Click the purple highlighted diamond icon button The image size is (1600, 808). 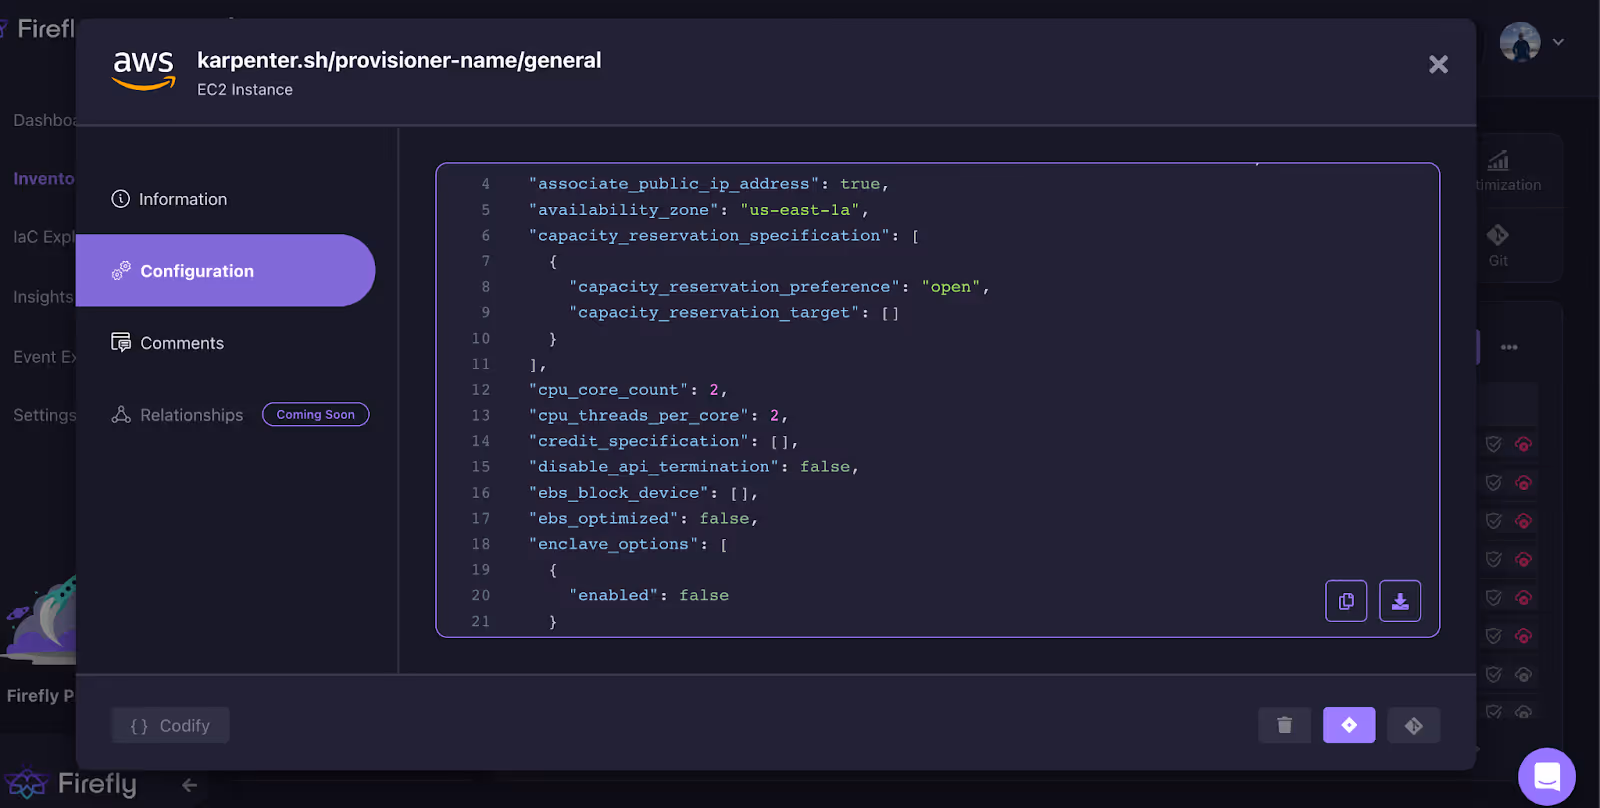coord(1349,725)
